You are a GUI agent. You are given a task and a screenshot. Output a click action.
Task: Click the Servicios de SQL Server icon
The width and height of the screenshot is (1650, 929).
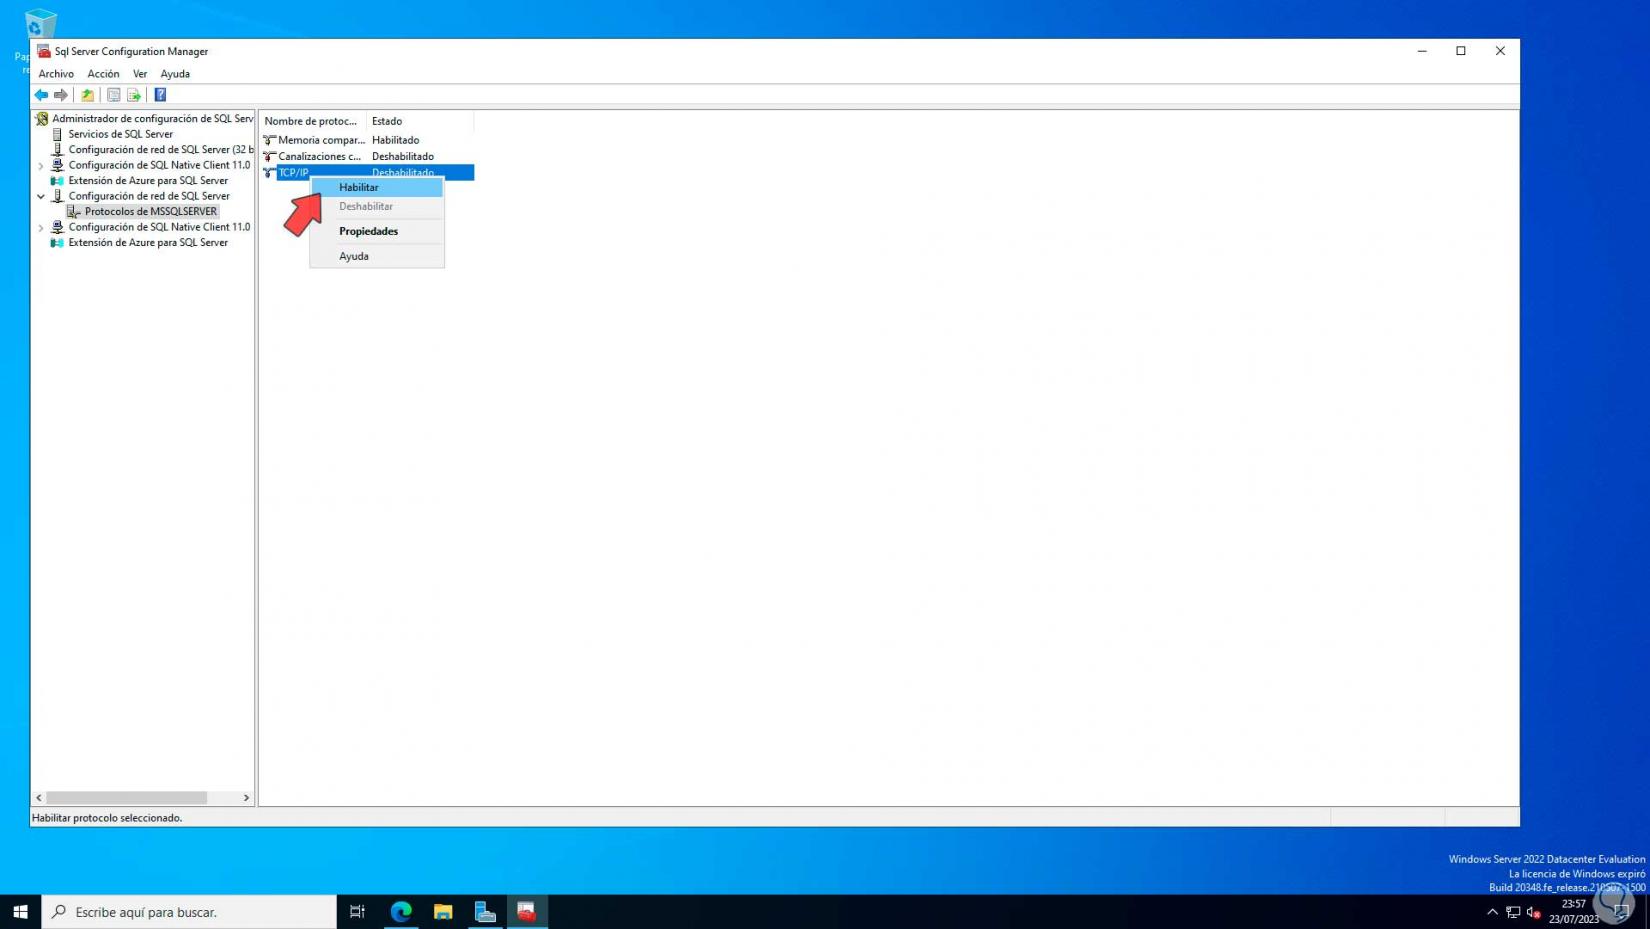pos(58,134)
